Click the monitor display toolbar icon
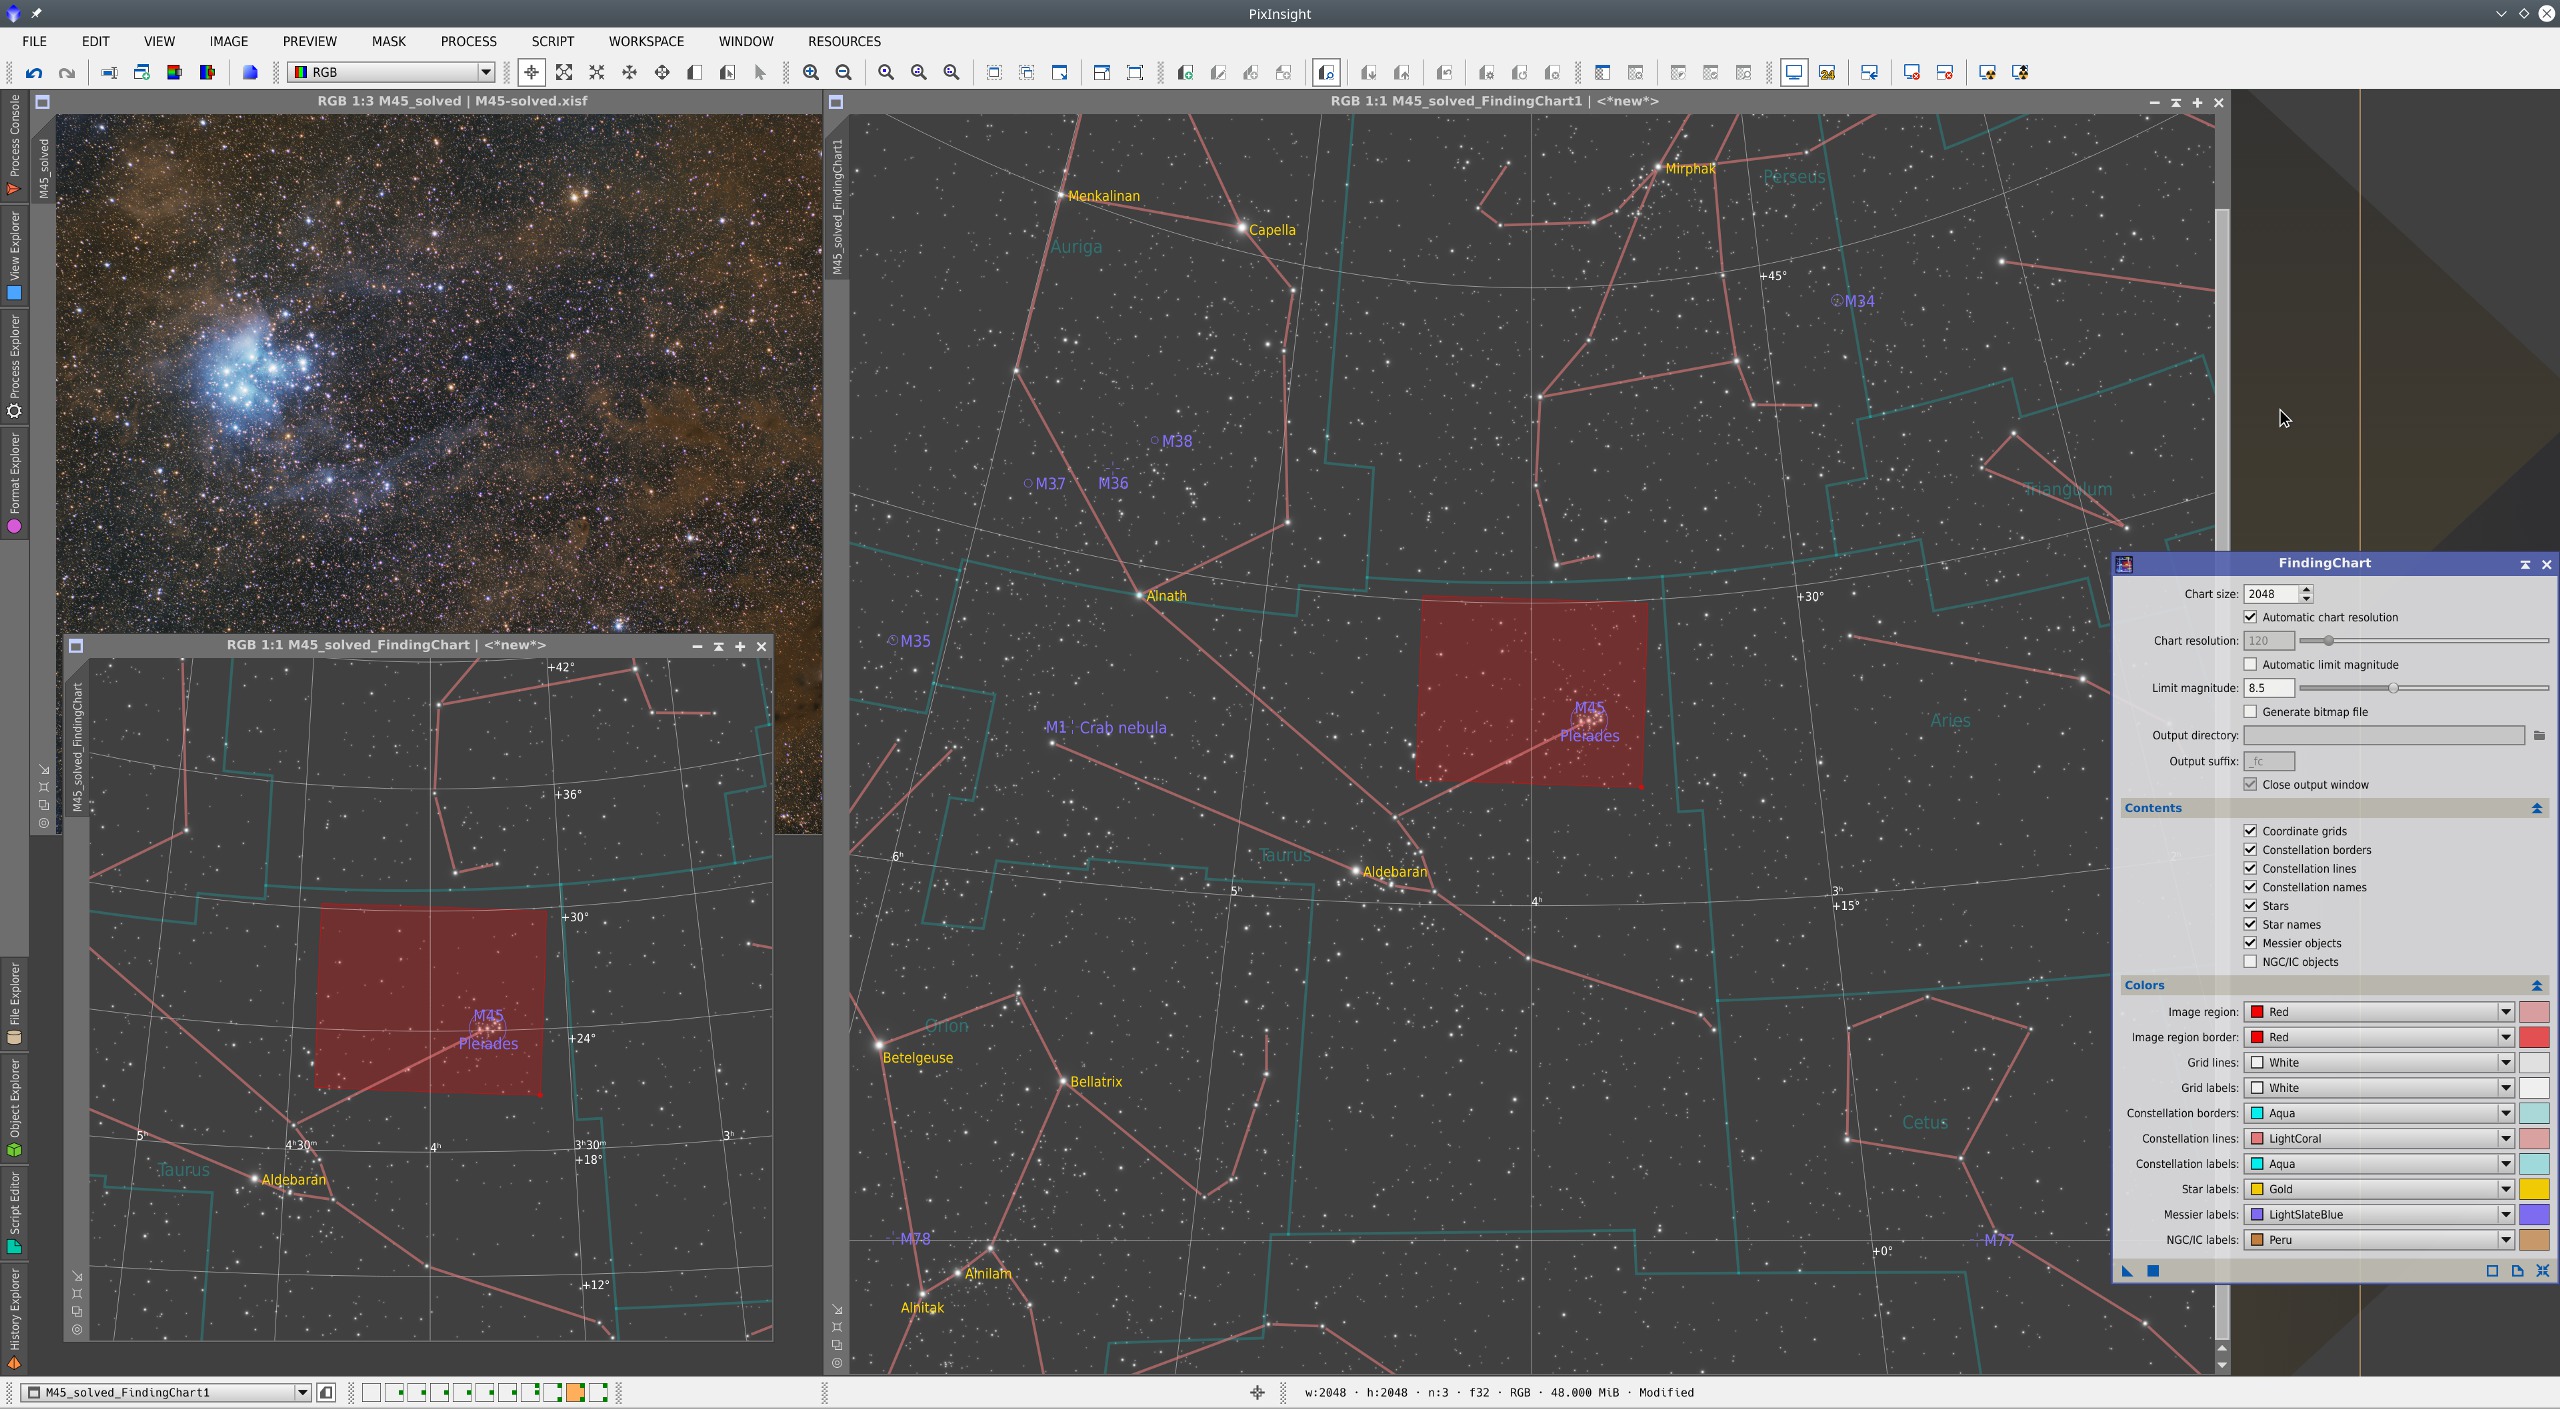Image resolution: width=2560 pixels, height=1409 pixels. (x=1794, y=72)
